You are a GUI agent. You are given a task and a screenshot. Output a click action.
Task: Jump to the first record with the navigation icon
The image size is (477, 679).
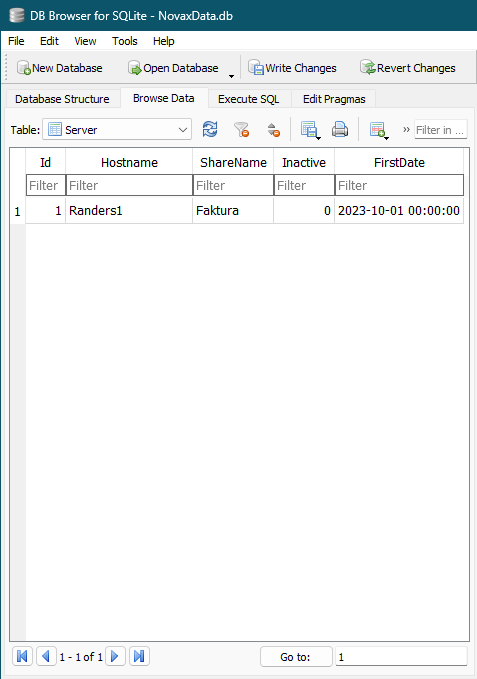(x=23, y=656)
